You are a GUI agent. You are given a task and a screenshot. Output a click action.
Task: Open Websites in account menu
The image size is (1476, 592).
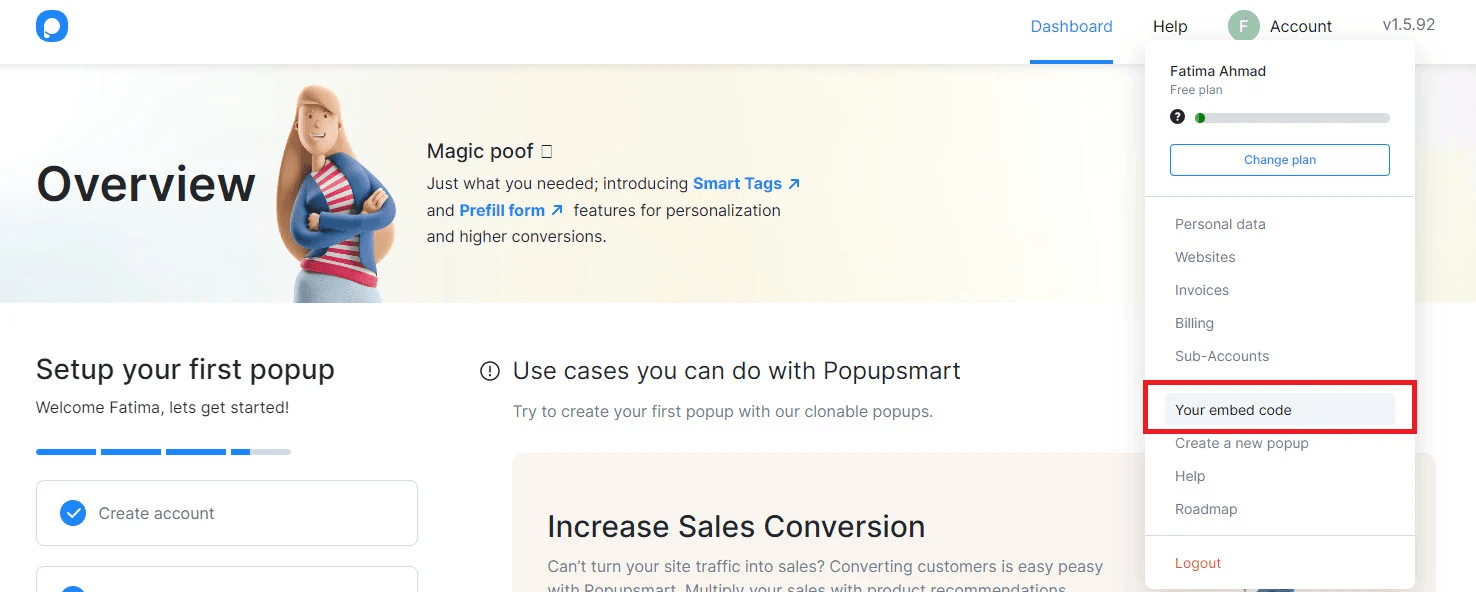tap(1205, 257)
